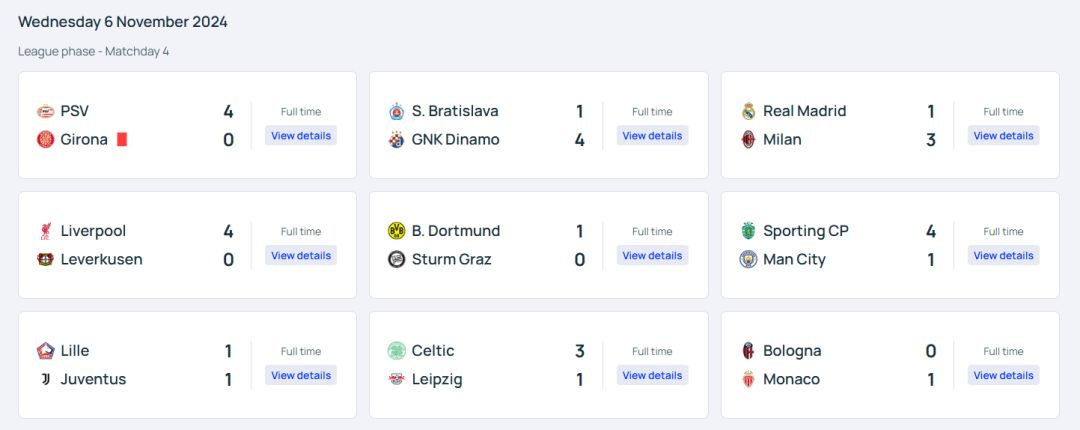The width and height of the screenshot is (1080, 430).
Task: Open details for Liverpool vs Leverkusen match
Action: pos(301,256)
